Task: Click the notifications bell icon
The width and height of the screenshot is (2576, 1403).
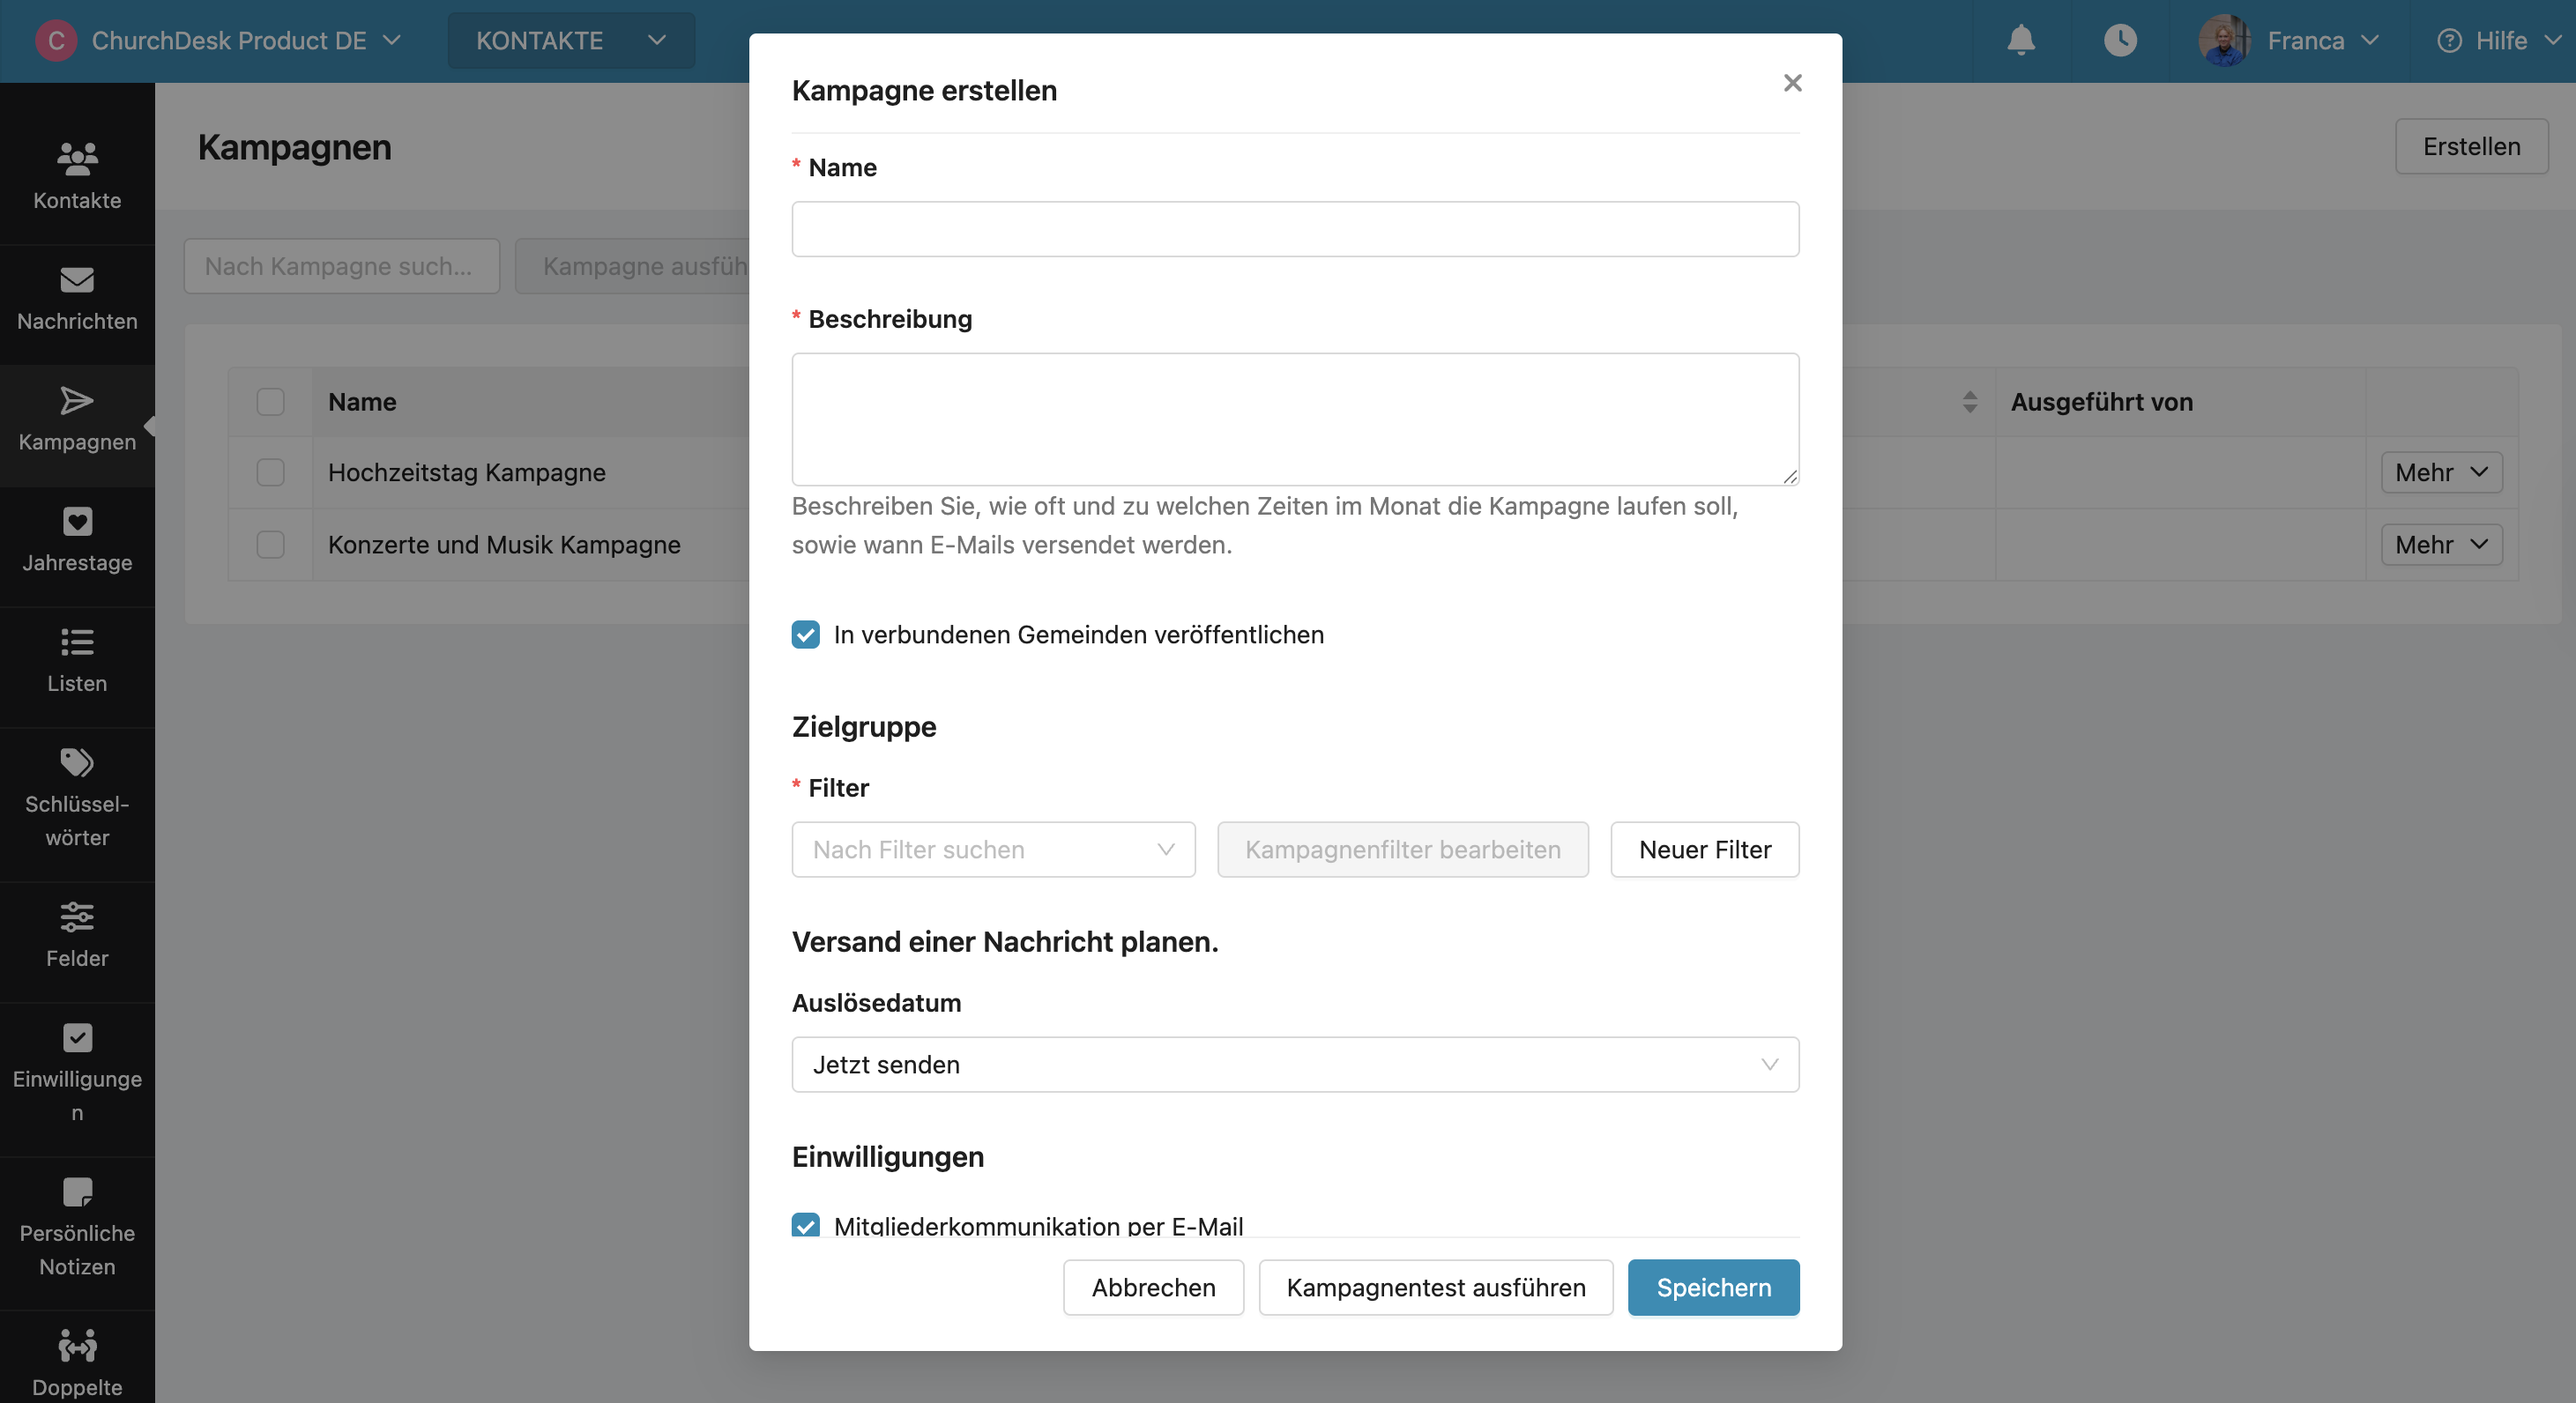Action: [x=2021, y=40]
